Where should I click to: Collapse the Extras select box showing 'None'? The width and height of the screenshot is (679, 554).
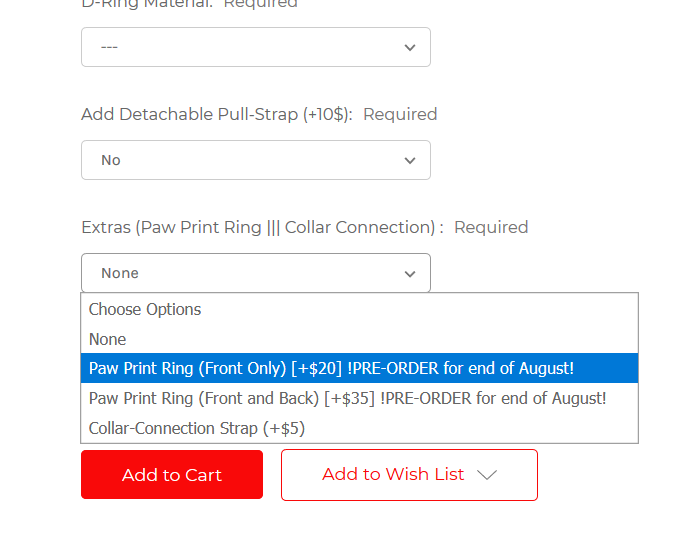tap(255, 273)
